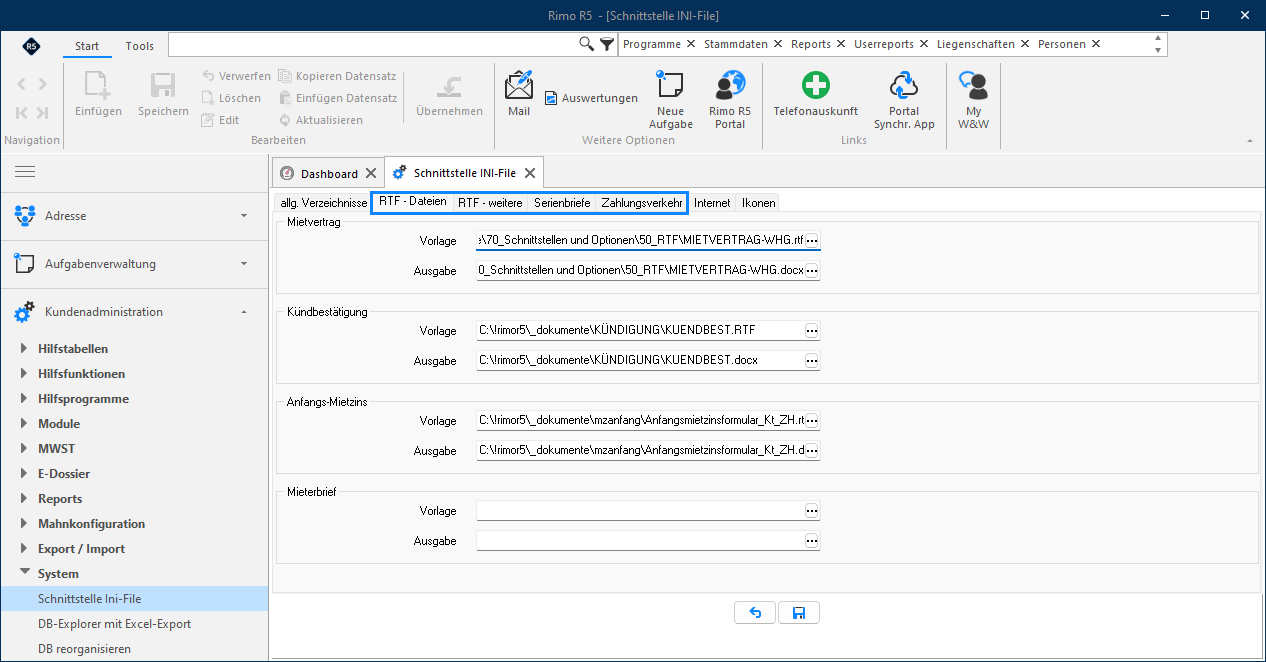
Task: Toggle the hamburger sidebar menu
Action: click(25, 172)
